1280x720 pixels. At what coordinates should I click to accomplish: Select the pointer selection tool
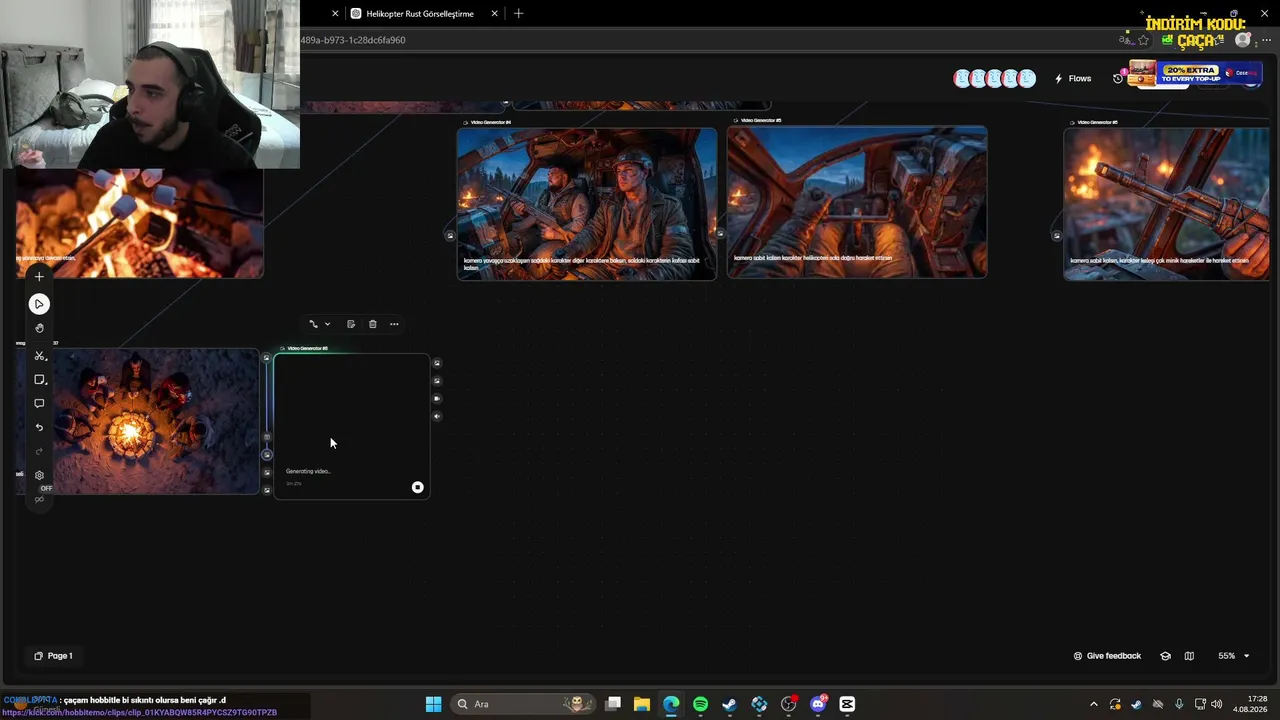pos(39,304)
